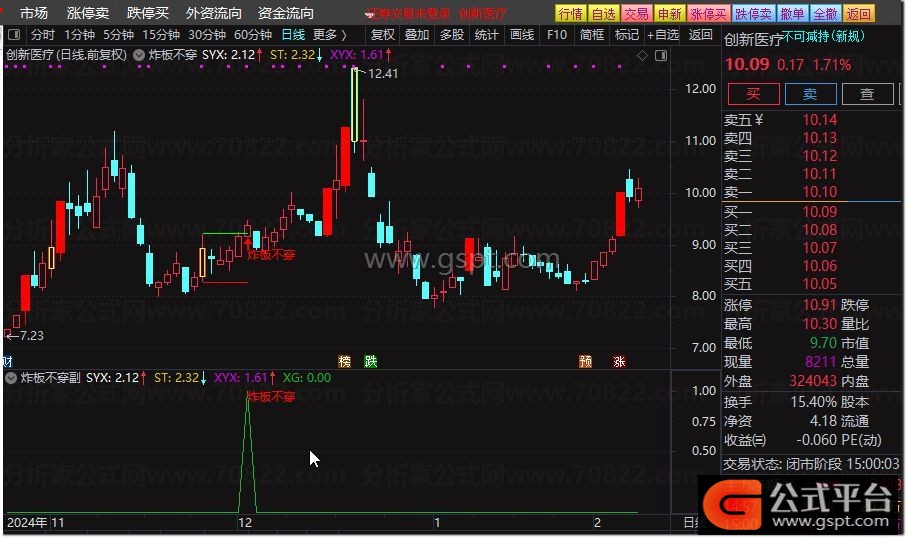
Task: Switch to 15分钟 chart period
Action: pos(161,35)
